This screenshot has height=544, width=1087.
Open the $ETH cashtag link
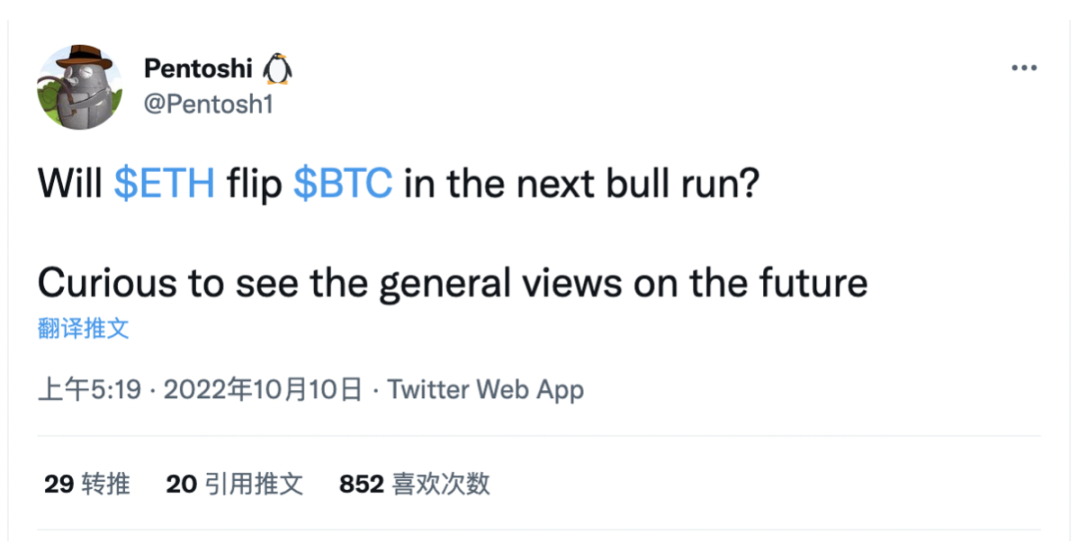[x=164, y=184]
